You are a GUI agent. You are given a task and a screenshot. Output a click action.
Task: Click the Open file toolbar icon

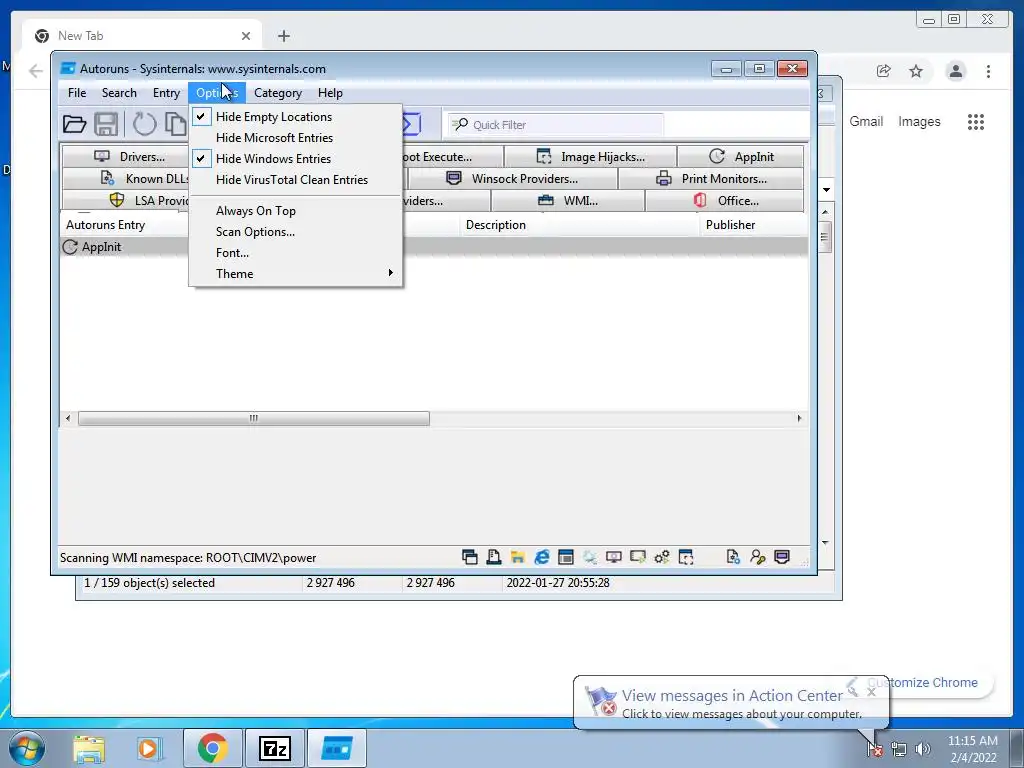pyautogui.click(x=74, y=124)
